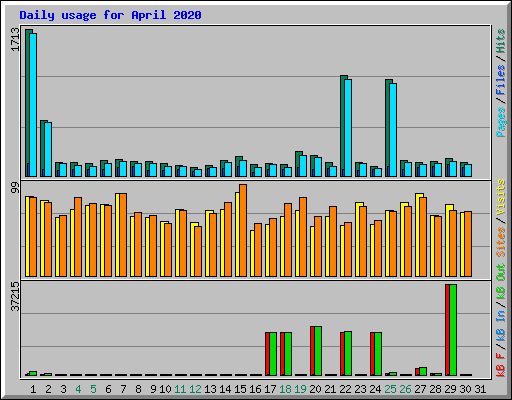Click the Visits legend label

pos(501,198)
